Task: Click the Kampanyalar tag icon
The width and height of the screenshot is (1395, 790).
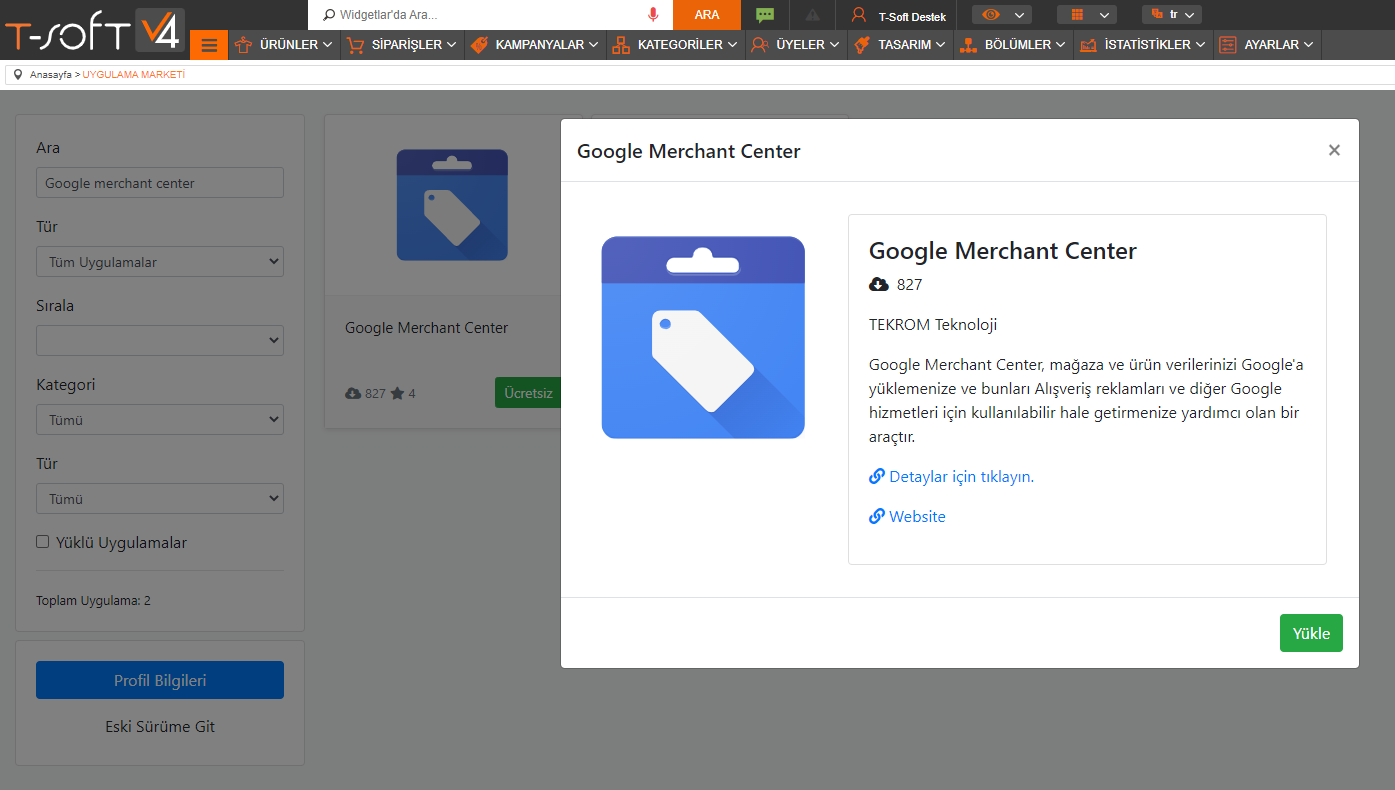Action: (x=479, y=45)
